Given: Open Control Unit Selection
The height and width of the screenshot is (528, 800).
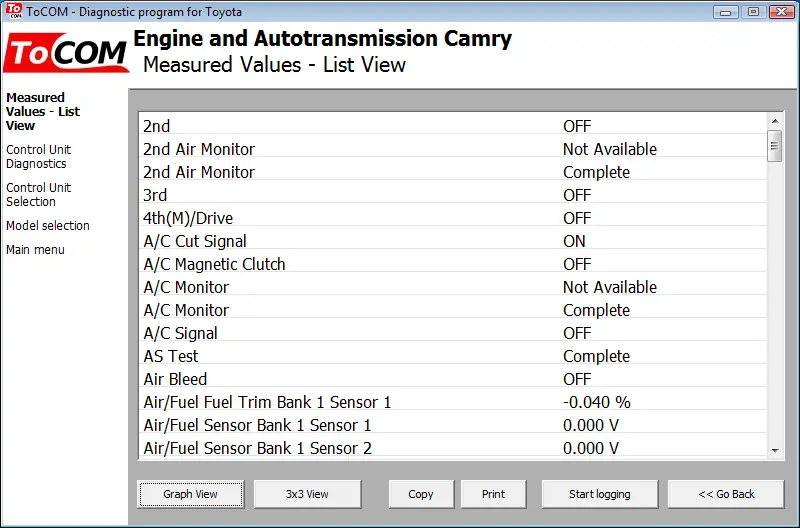Looking at the screenshot, I should pos(38,194).
